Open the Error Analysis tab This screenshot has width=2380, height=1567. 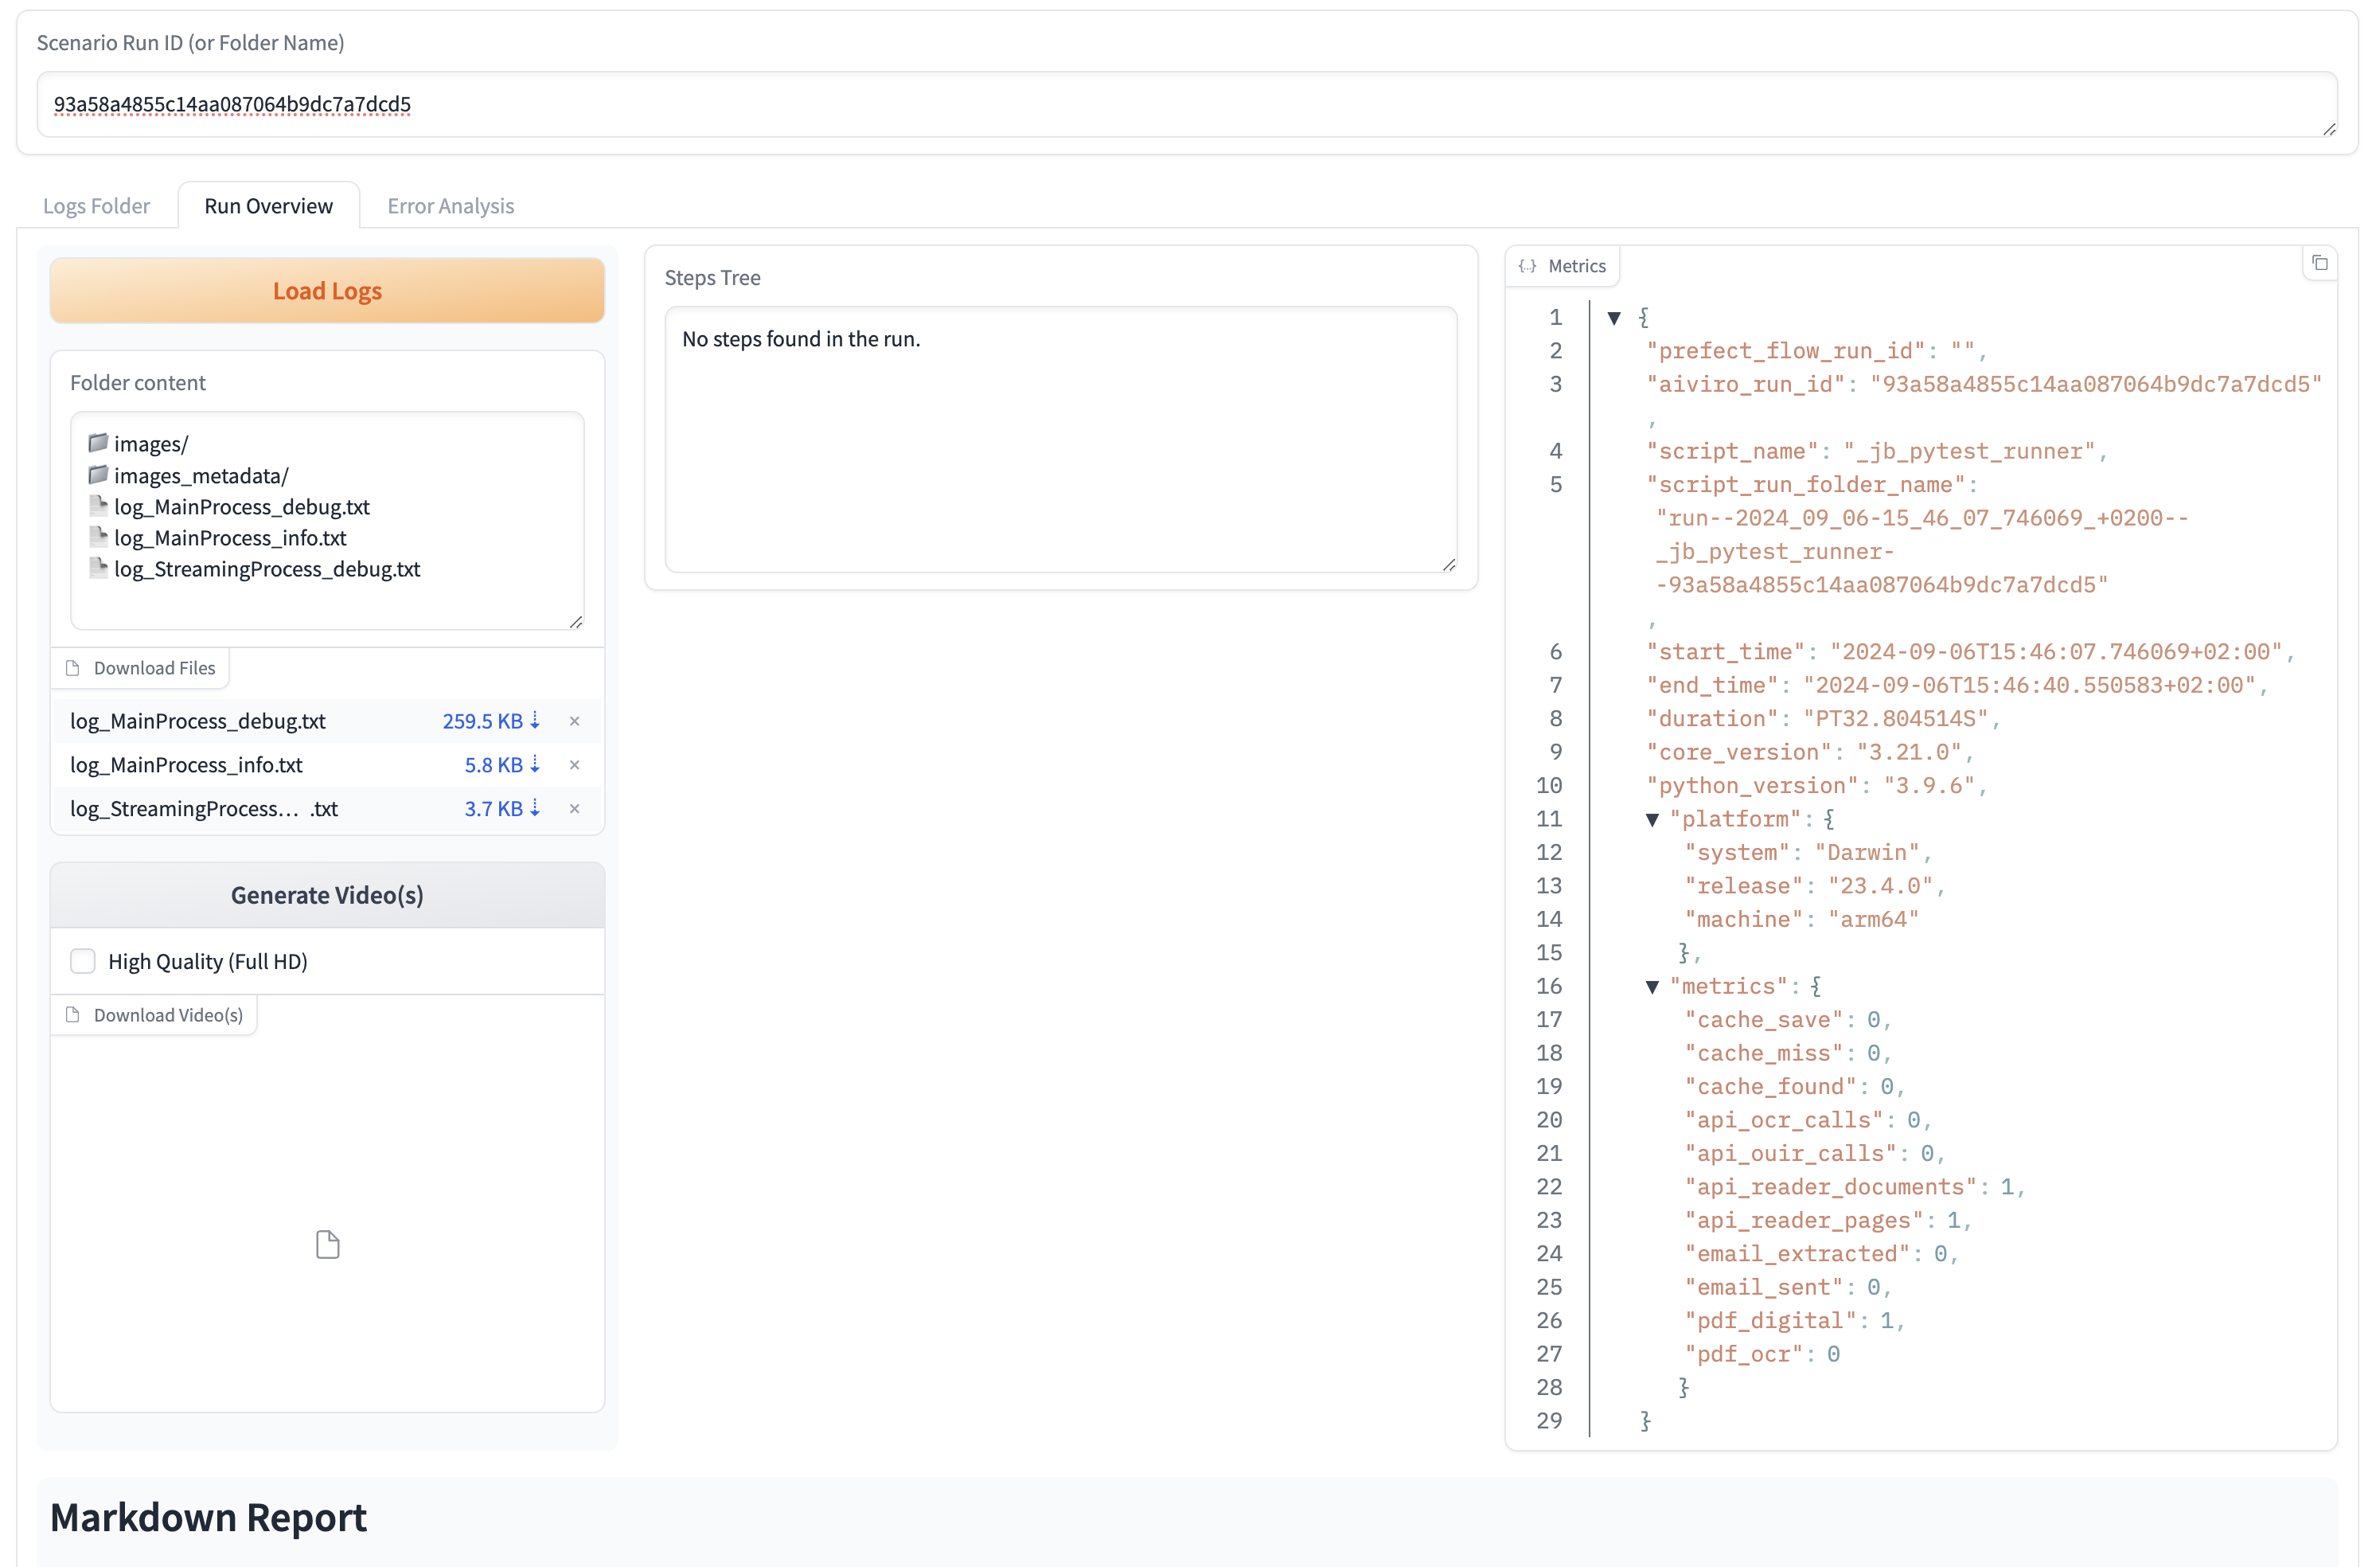click(x=450, y=206)
